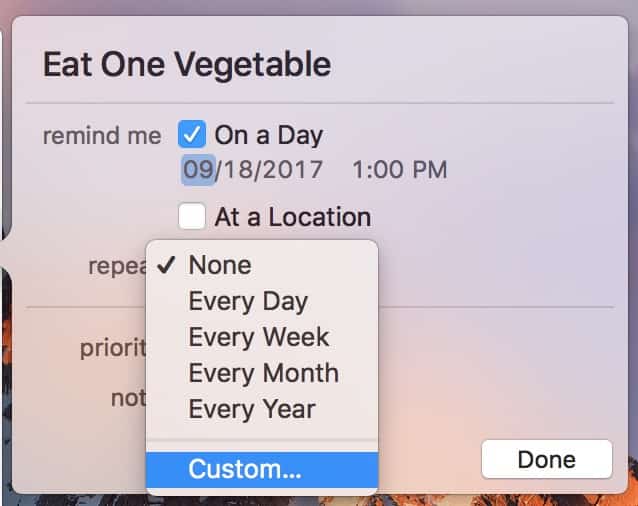The width and height of the screenshot is (638, 506).
Task: Select the year "2017" in the date
Action: pos(291,169)
